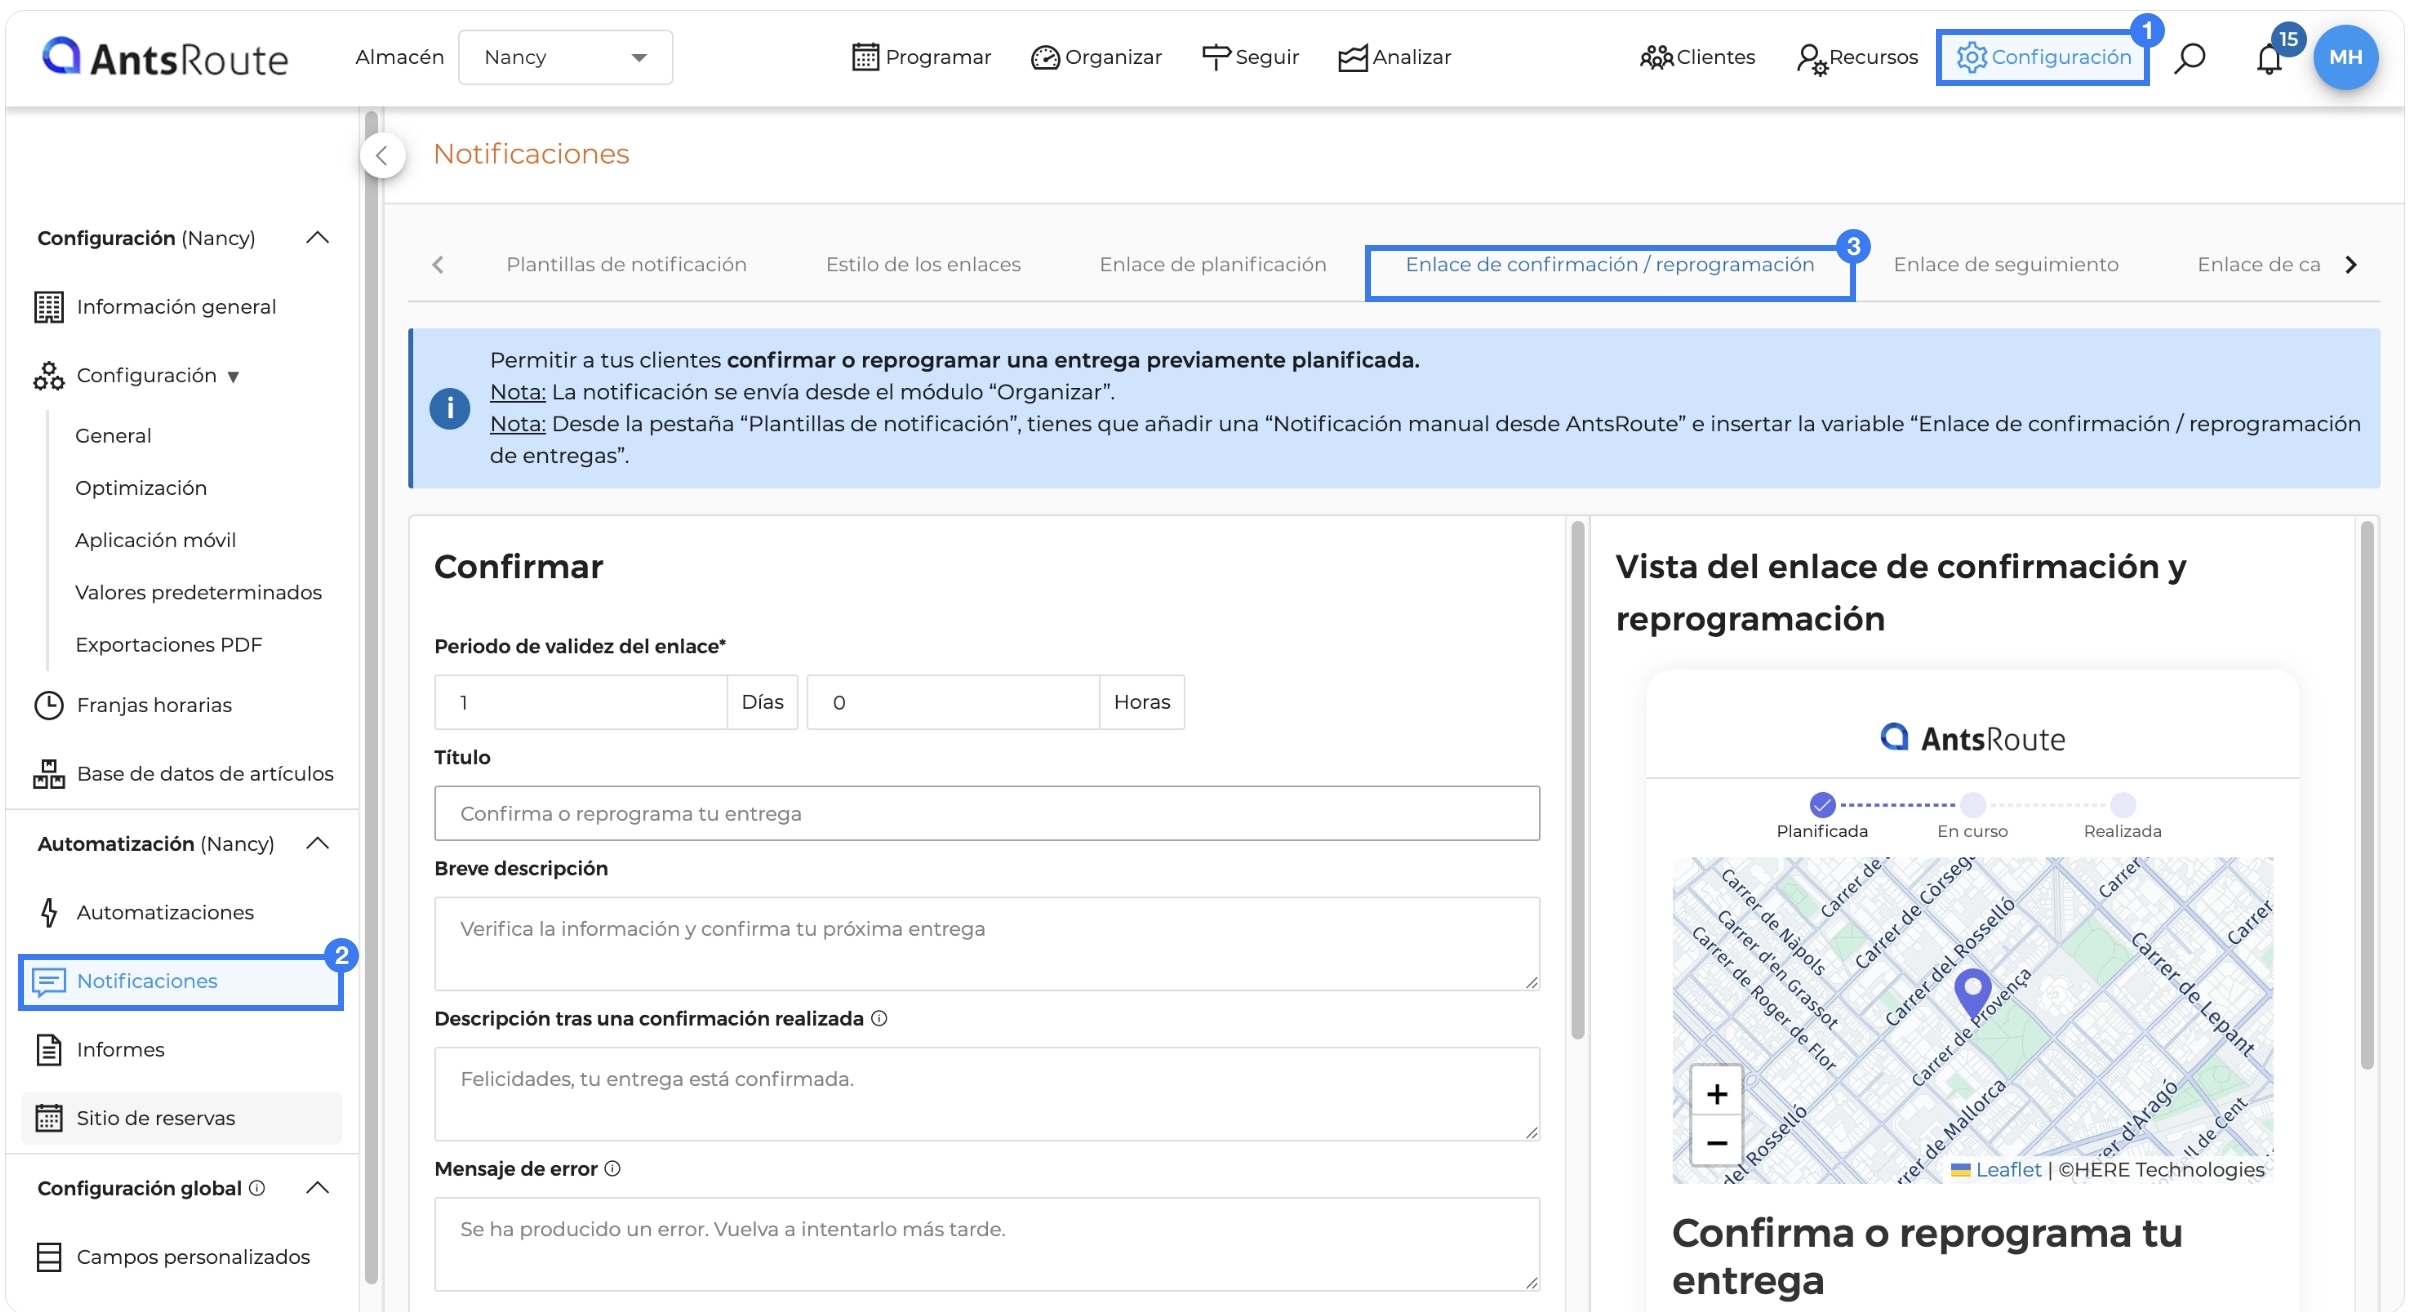Screen dimensions: 2410x1312
Task: Click the Automatizaciones lightning icon
Action: 49,912
